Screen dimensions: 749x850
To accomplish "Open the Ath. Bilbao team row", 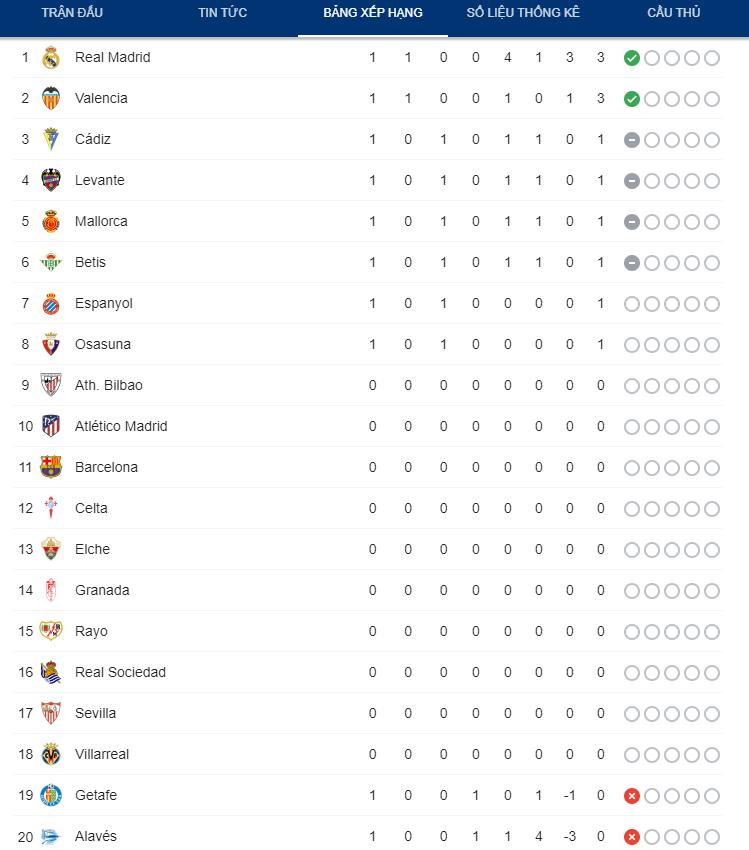I will click(x=367, y=385).
